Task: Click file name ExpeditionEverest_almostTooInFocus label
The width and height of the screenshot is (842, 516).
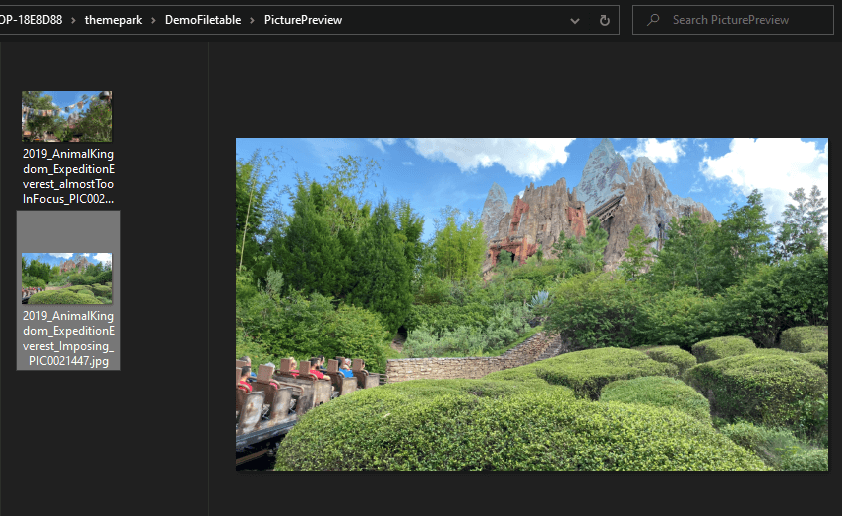Action: coord(69,176)
